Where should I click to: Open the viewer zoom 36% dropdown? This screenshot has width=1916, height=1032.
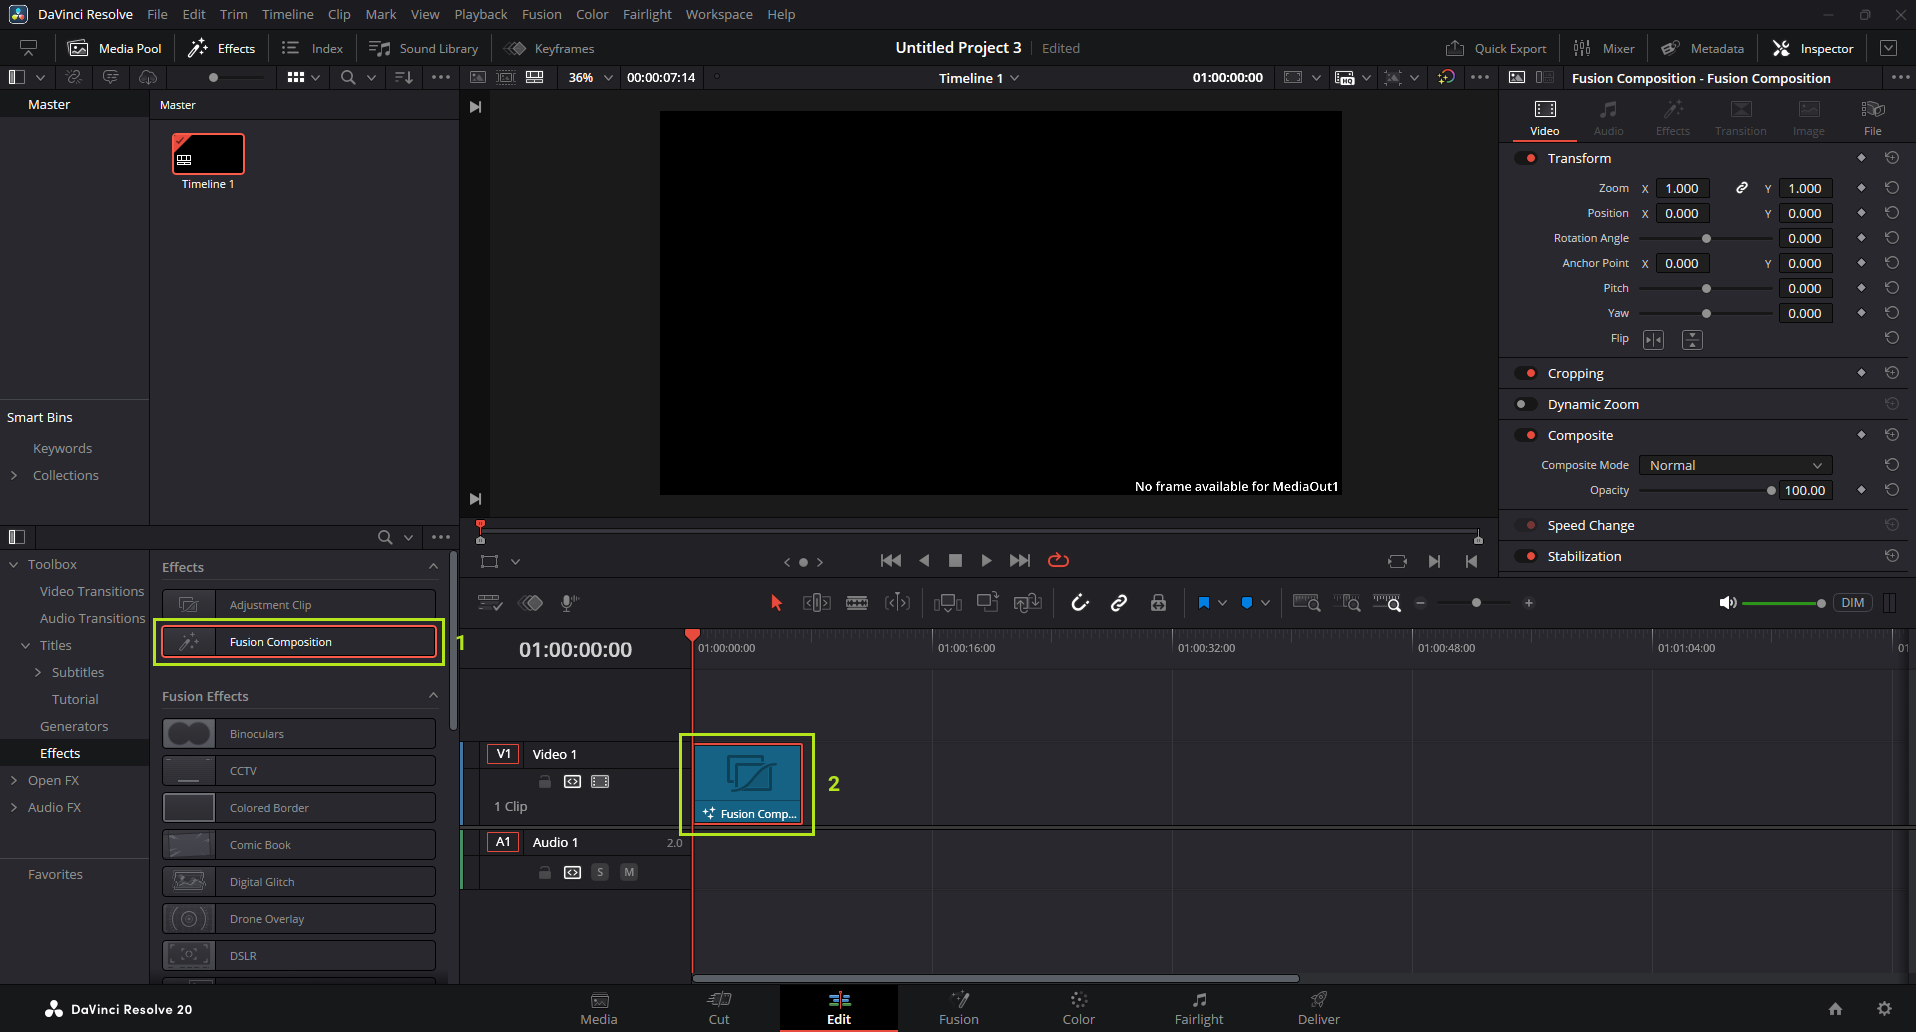590,78
